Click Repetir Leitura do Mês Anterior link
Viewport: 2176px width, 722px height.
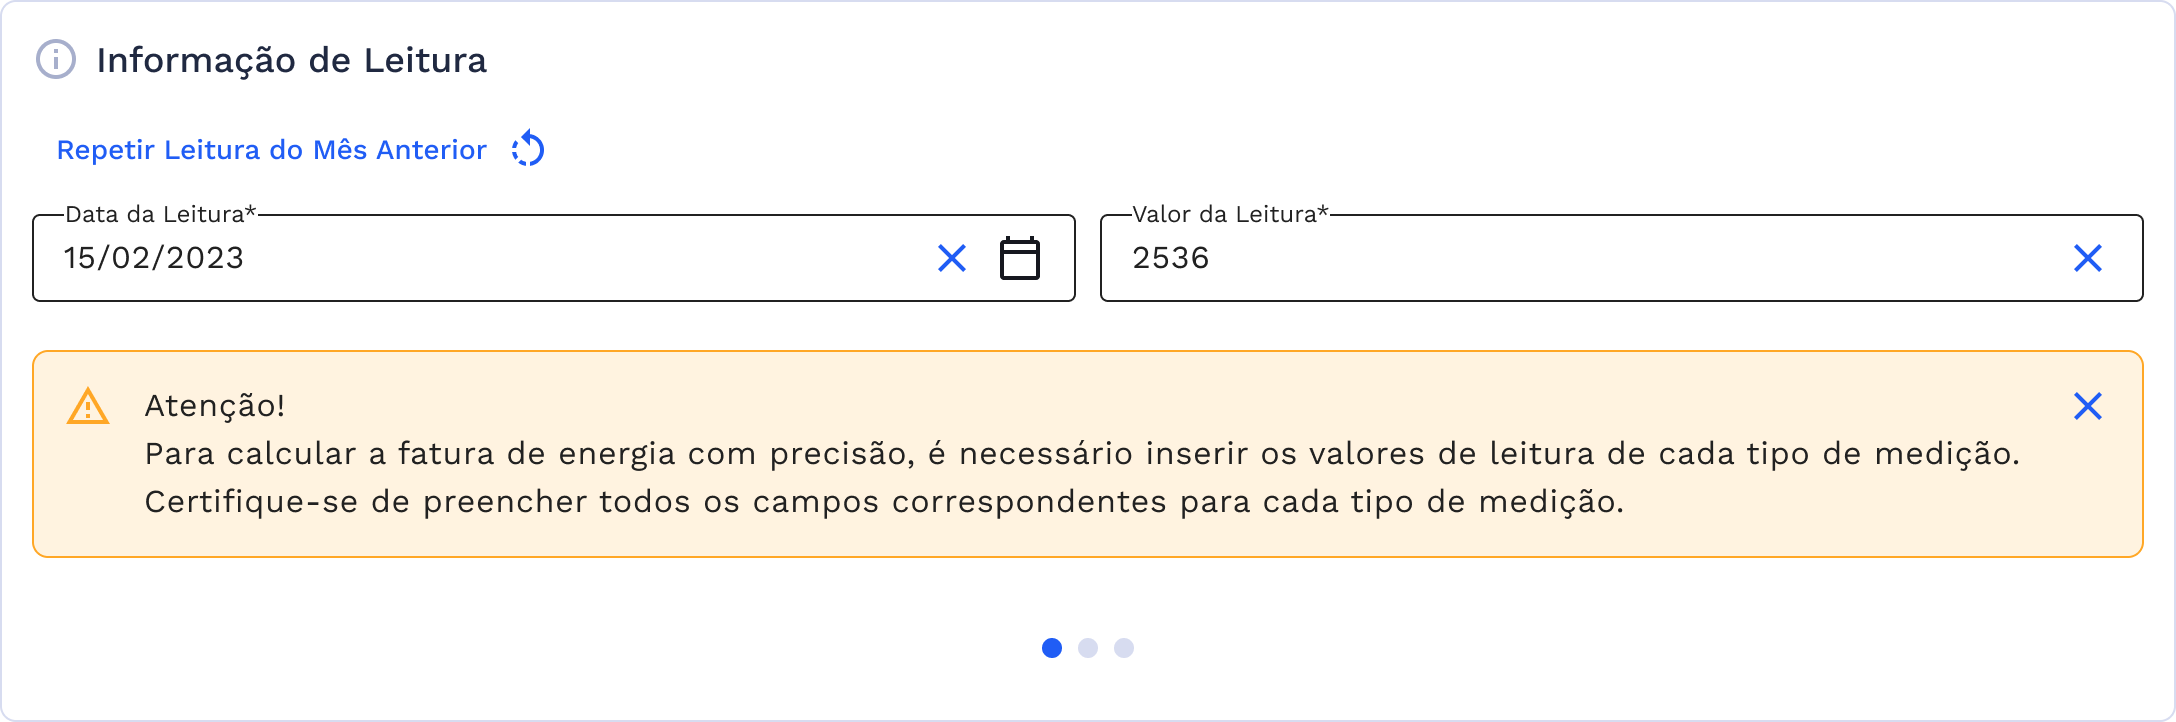pos(271,149)
